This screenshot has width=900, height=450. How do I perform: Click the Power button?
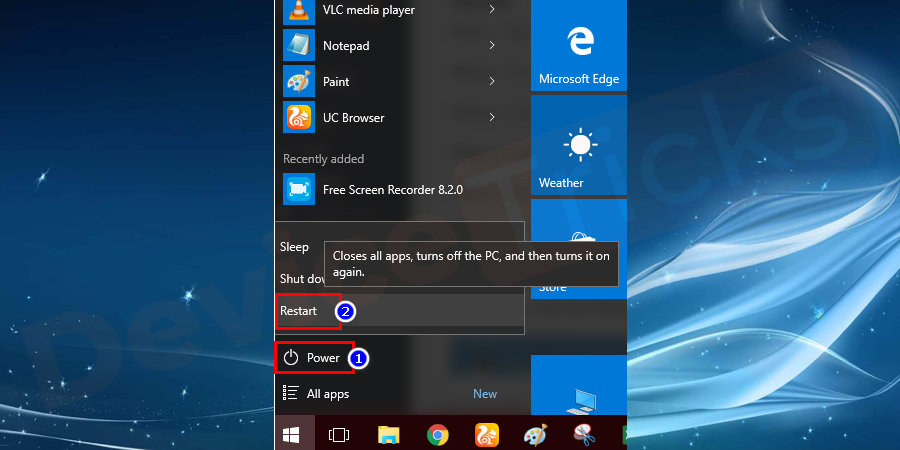point(313,358)
